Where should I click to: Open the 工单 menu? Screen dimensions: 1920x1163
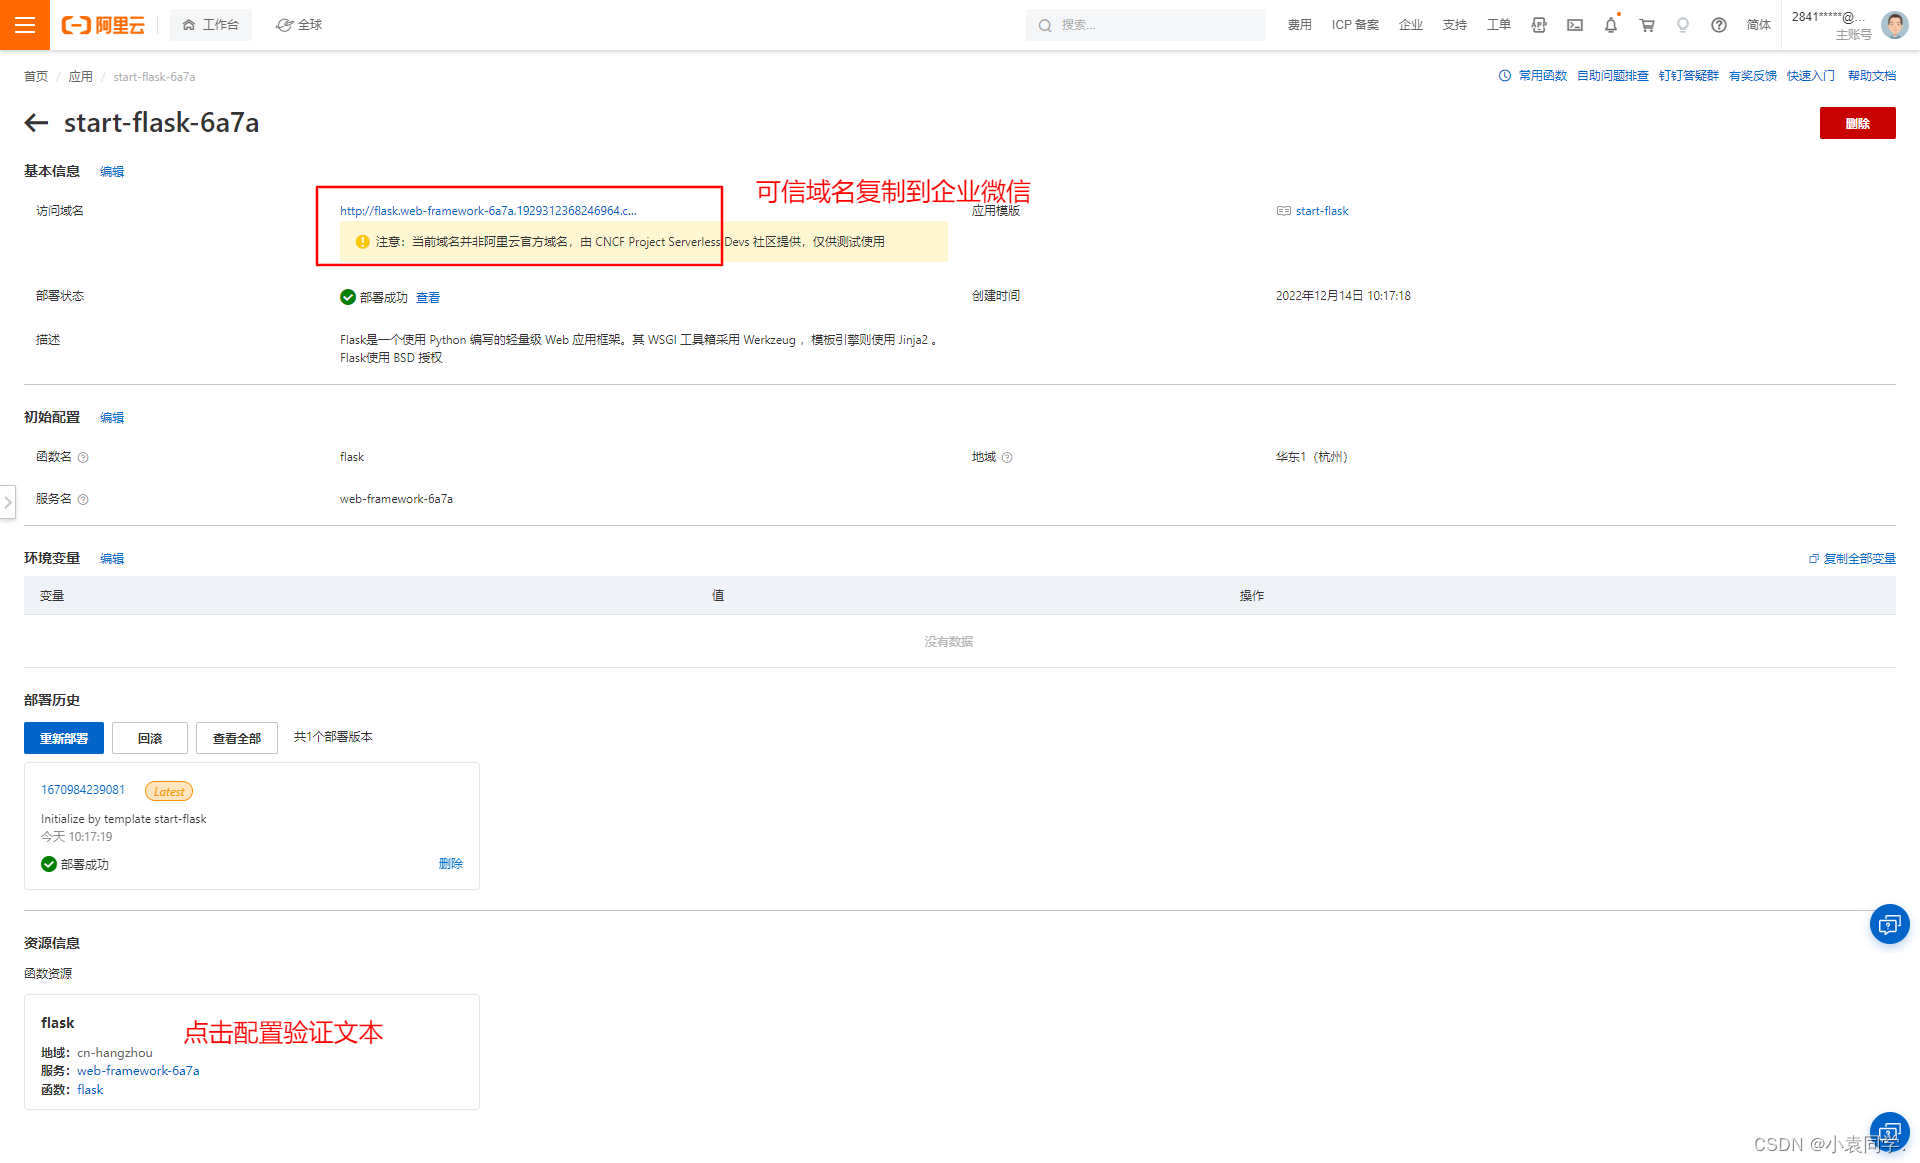(x=1499, y=25)
